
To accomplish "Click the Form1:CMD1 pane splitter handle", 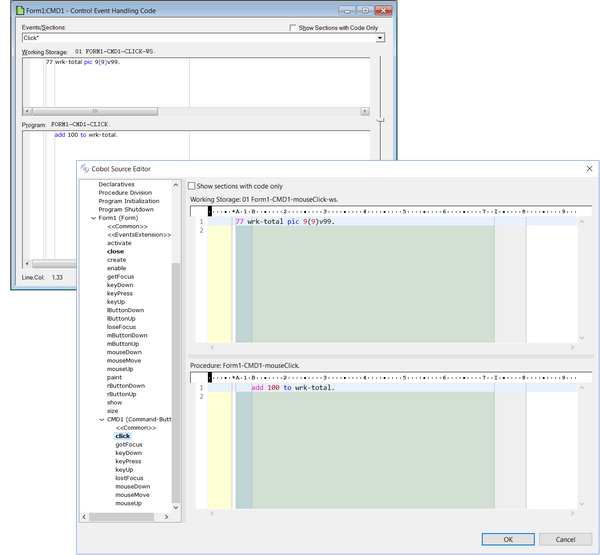I will (380, 120).
